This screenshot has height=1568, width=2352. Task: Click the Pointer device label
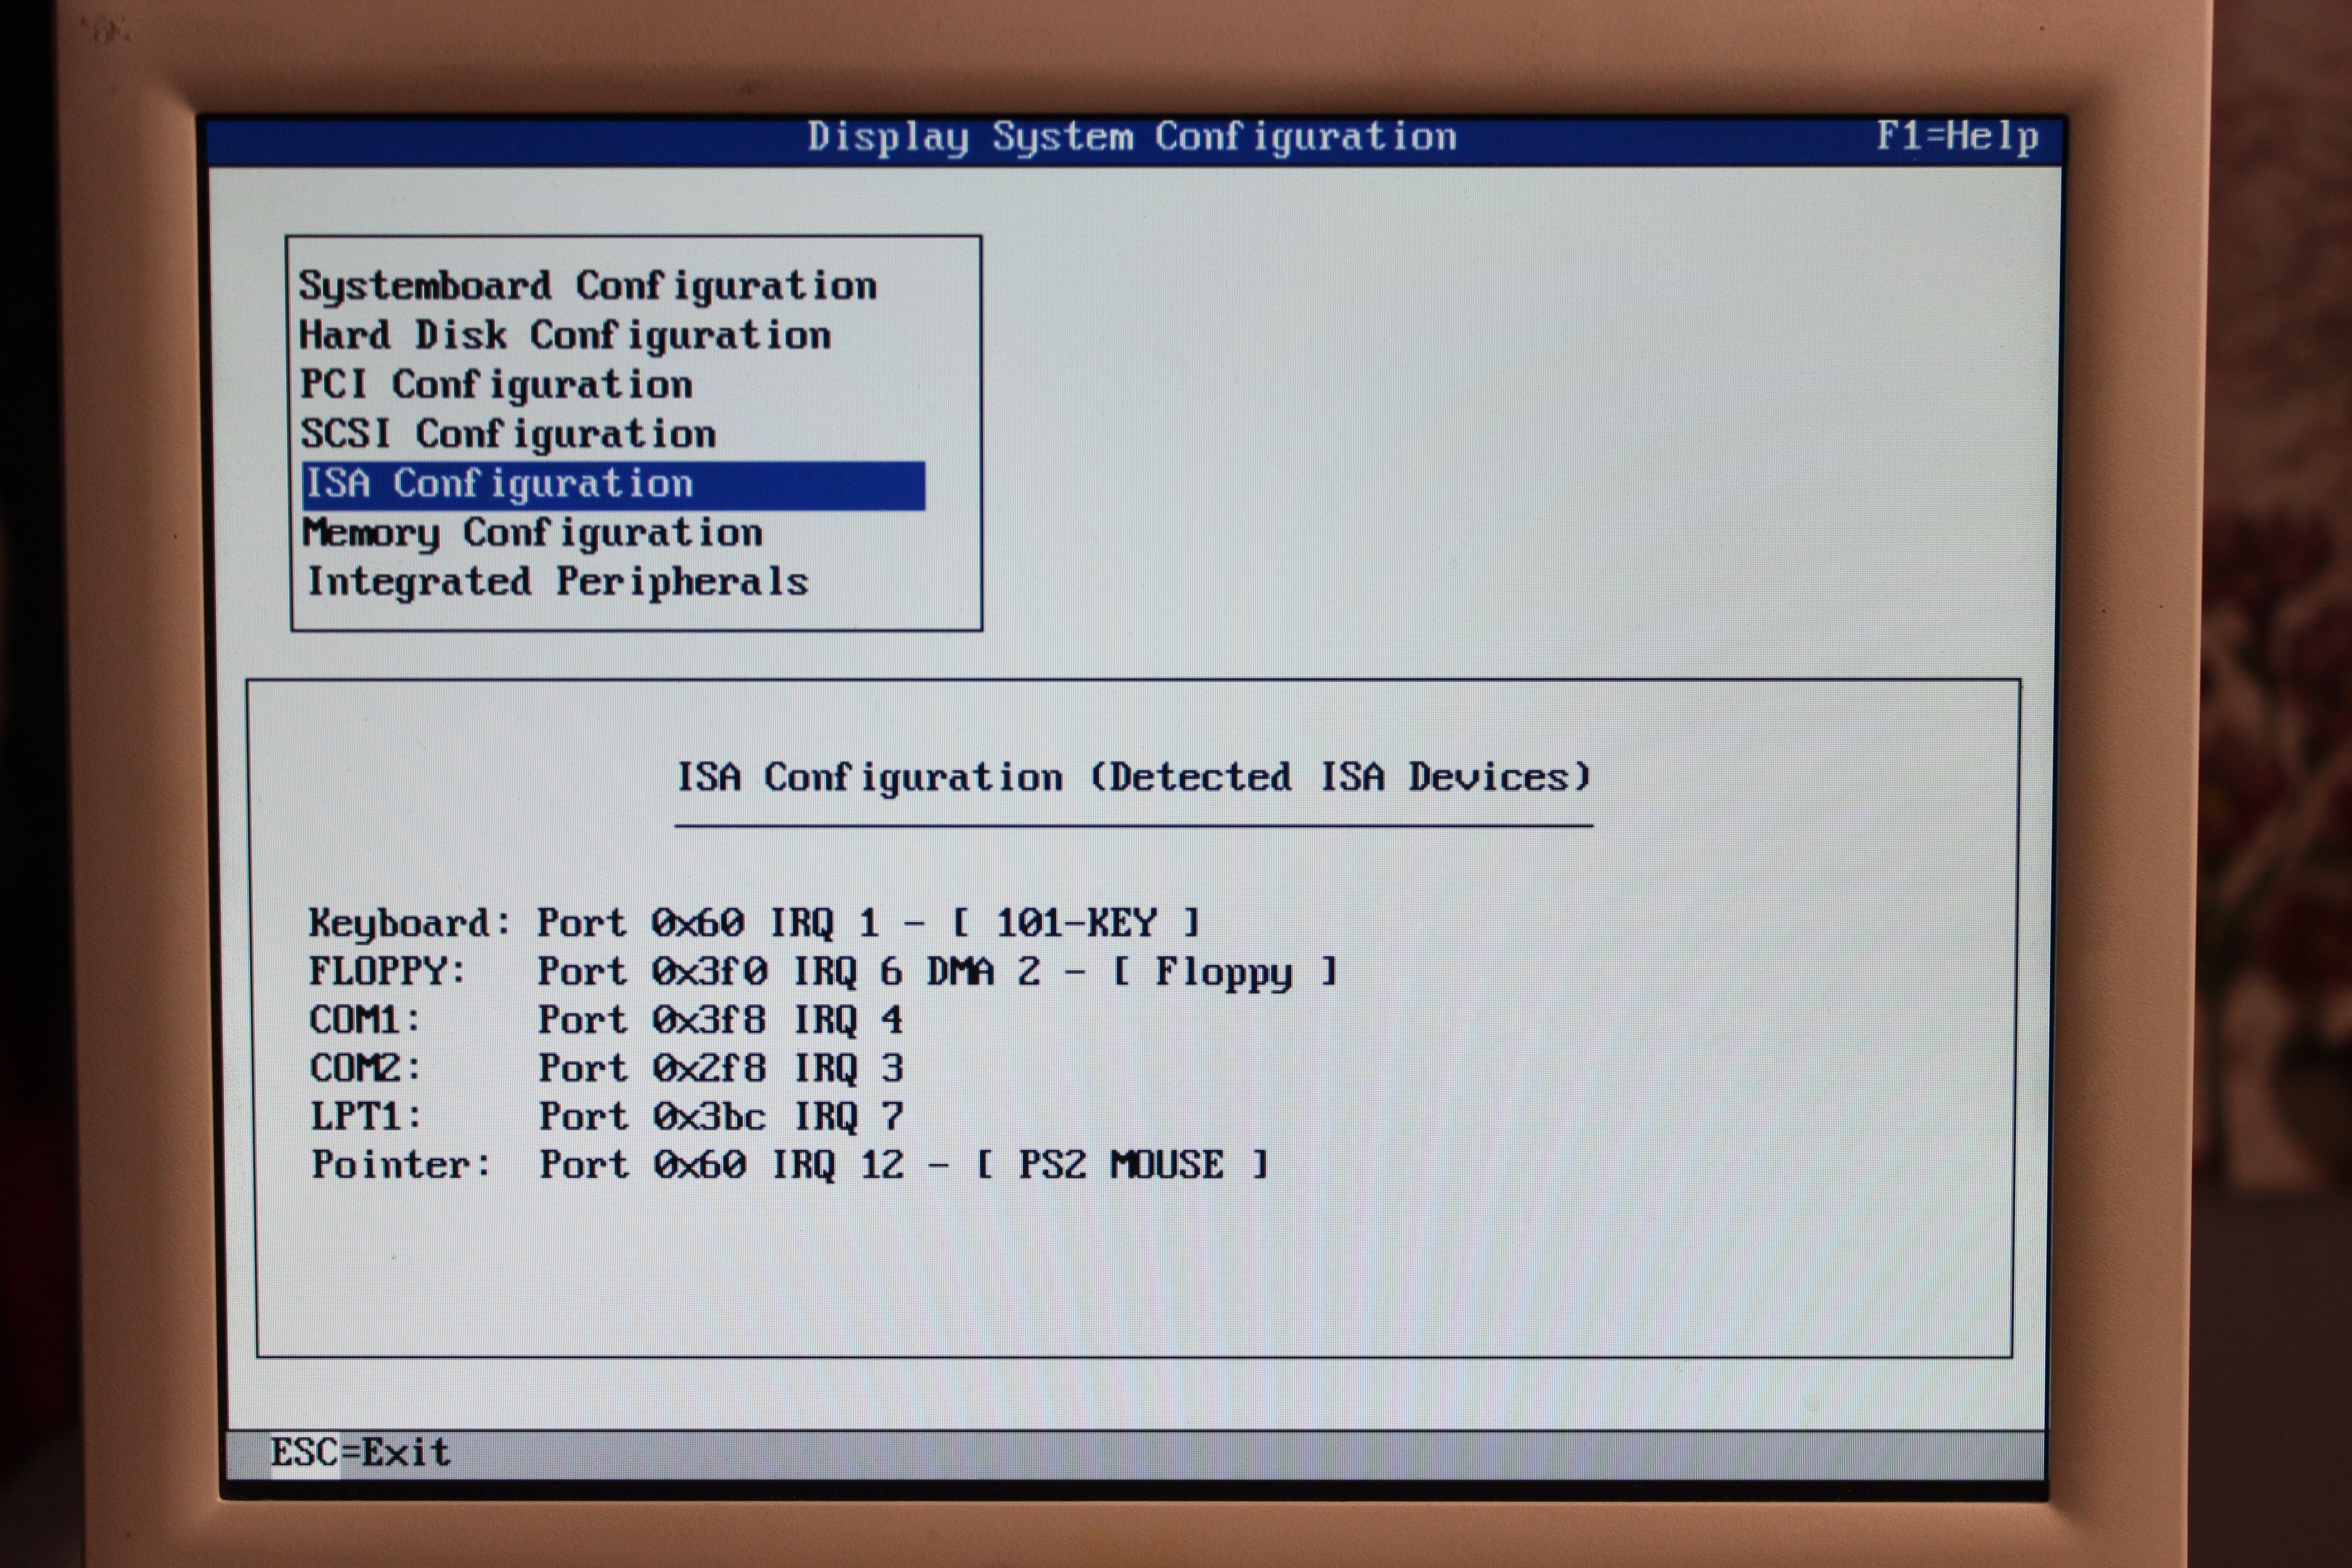pyautogui.click(x=400, y=1165)
